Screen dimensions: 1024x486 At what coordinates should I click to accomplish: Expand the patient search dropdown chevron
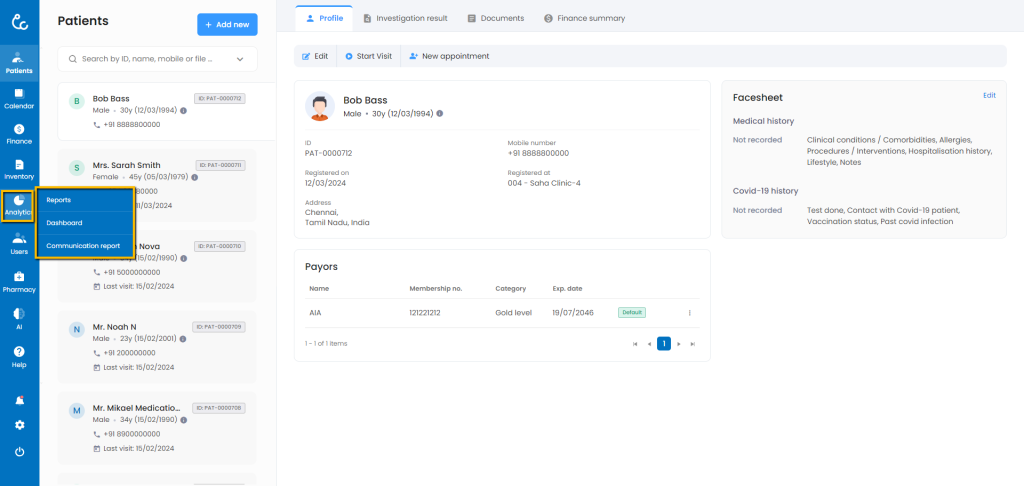[240, 59]
